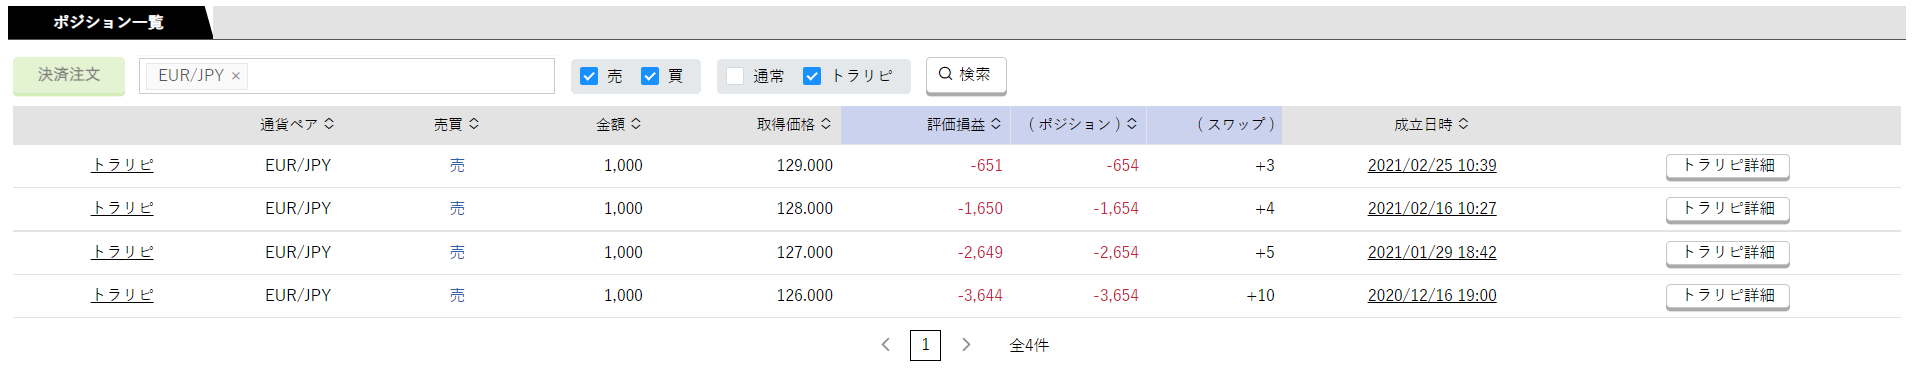Click the 決済注文 button
The width and height of the screenshot is (1917, 373).
(x=69, y=75)
